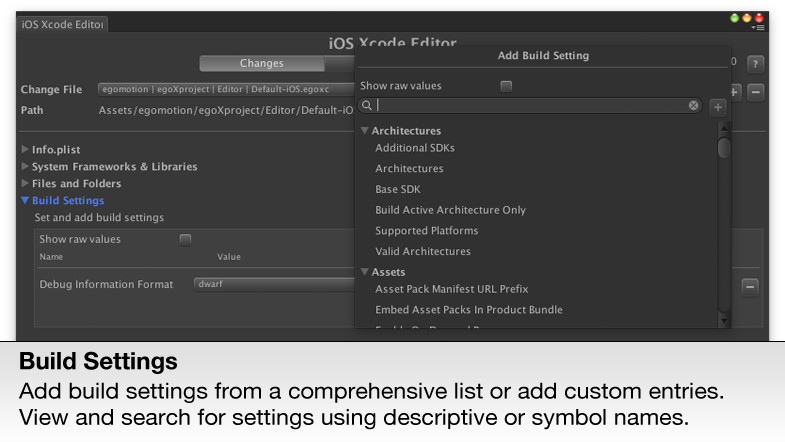This screenshot has width=785, height=442.
Task: Click the Value column header
Action: click(x=229, y=257)
